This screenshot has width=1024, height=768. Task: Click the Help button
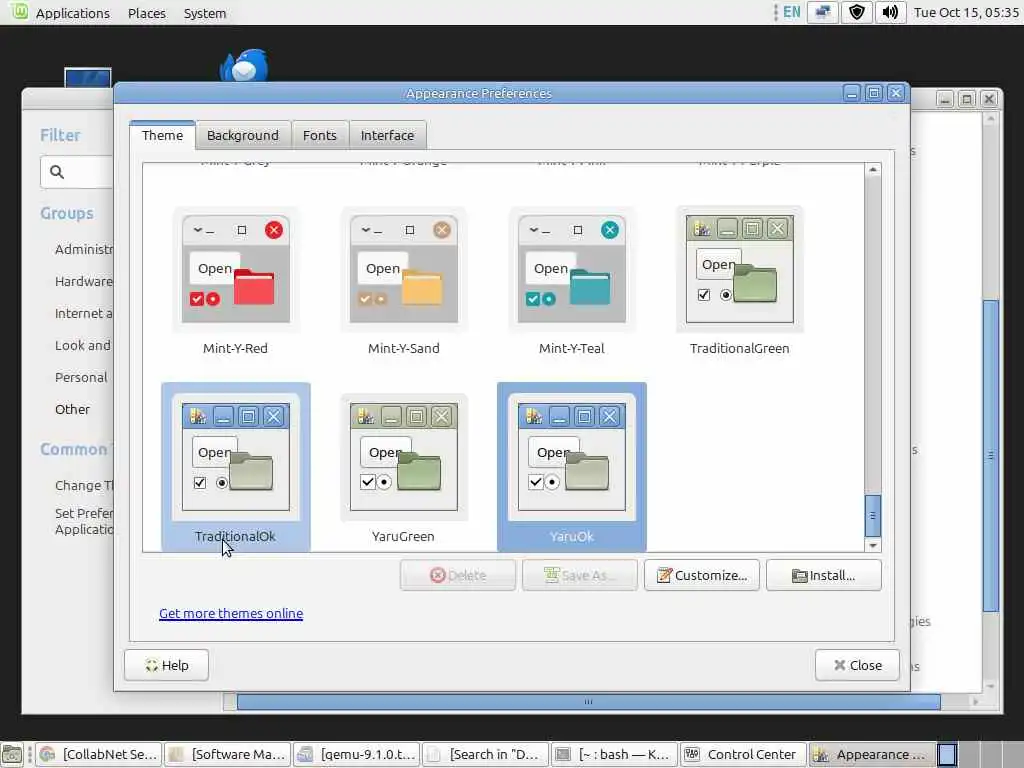tap(167, 665)
